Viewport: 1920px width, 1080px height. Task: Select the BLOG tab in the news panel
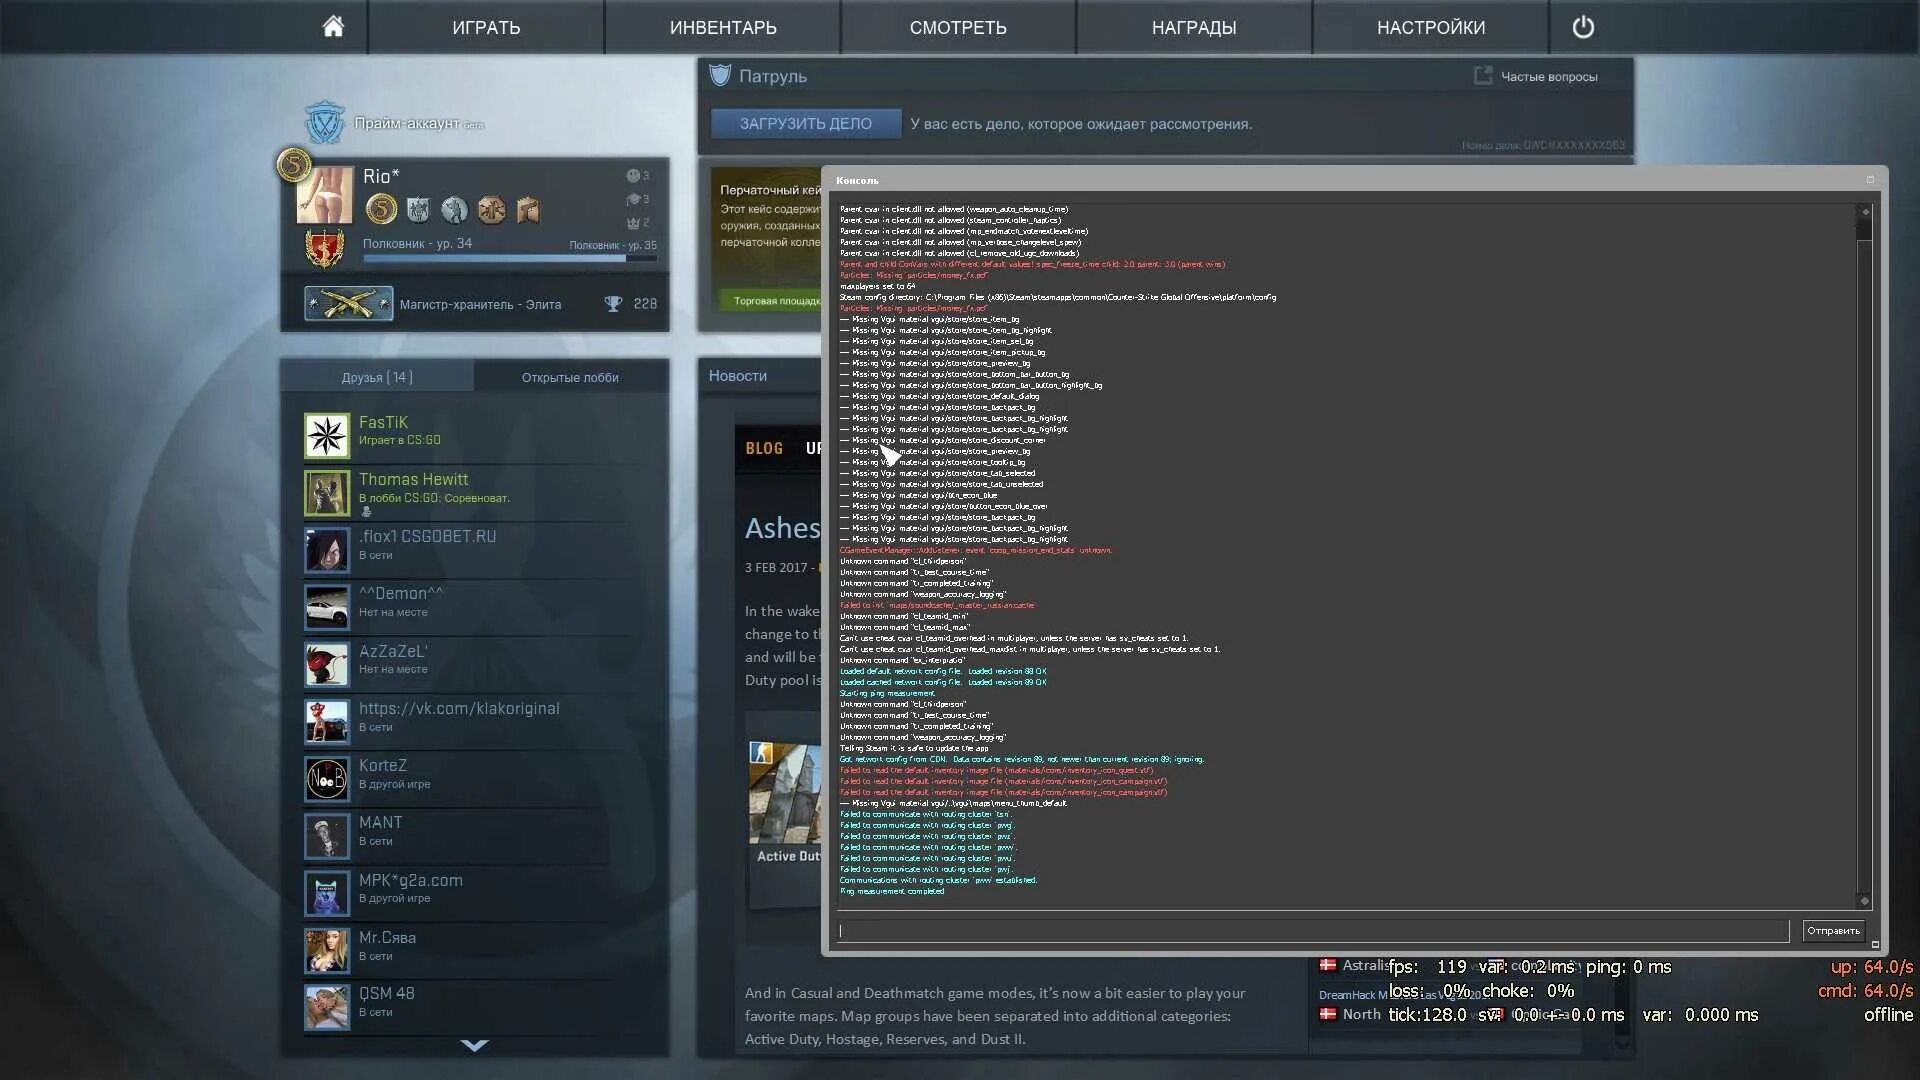(764, 448)
